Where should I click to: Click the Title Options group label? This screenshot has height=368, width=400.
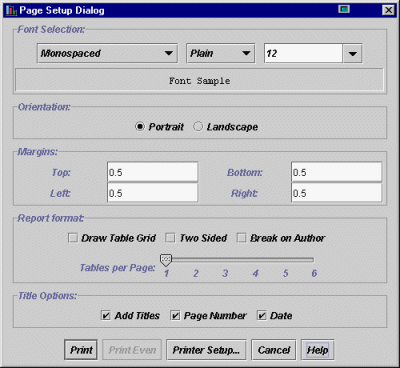tap(47, 296)
